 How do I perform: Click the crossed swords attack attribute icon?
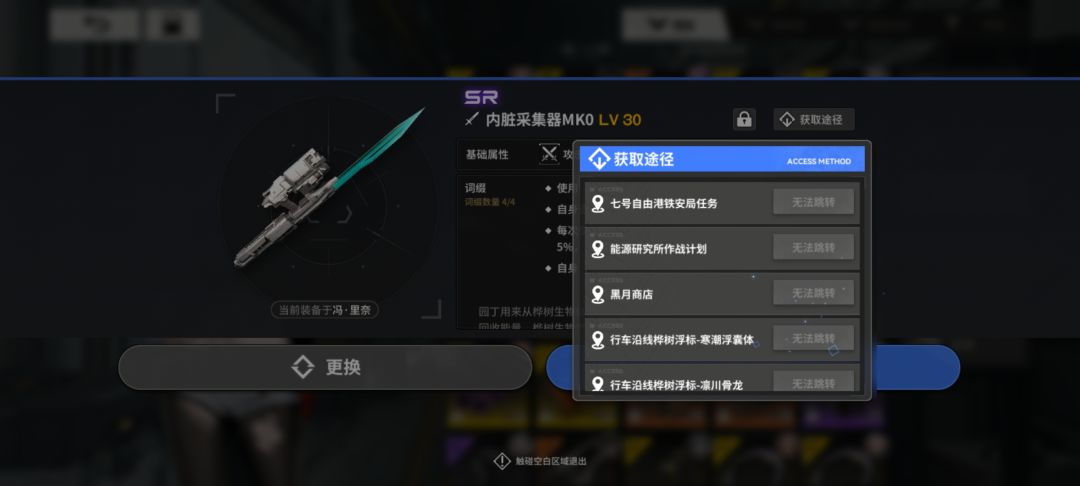(549, 154)
